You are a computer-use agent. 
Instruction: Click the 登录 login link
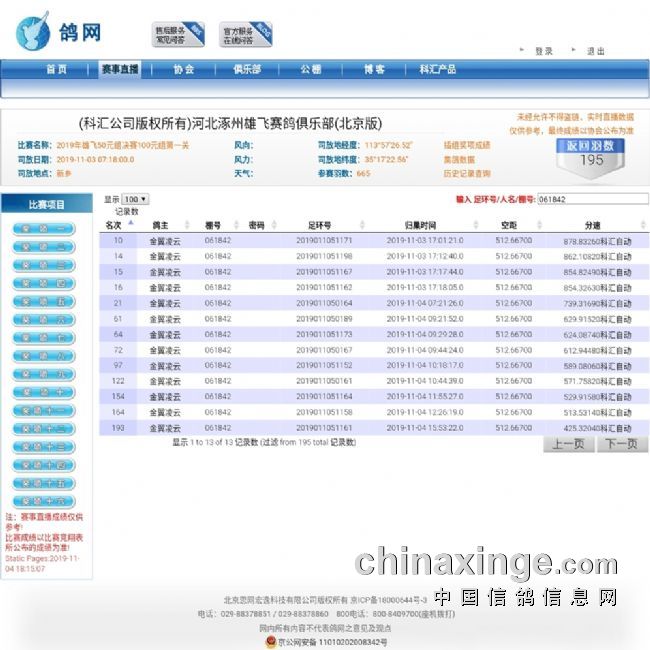pos(543,51)
